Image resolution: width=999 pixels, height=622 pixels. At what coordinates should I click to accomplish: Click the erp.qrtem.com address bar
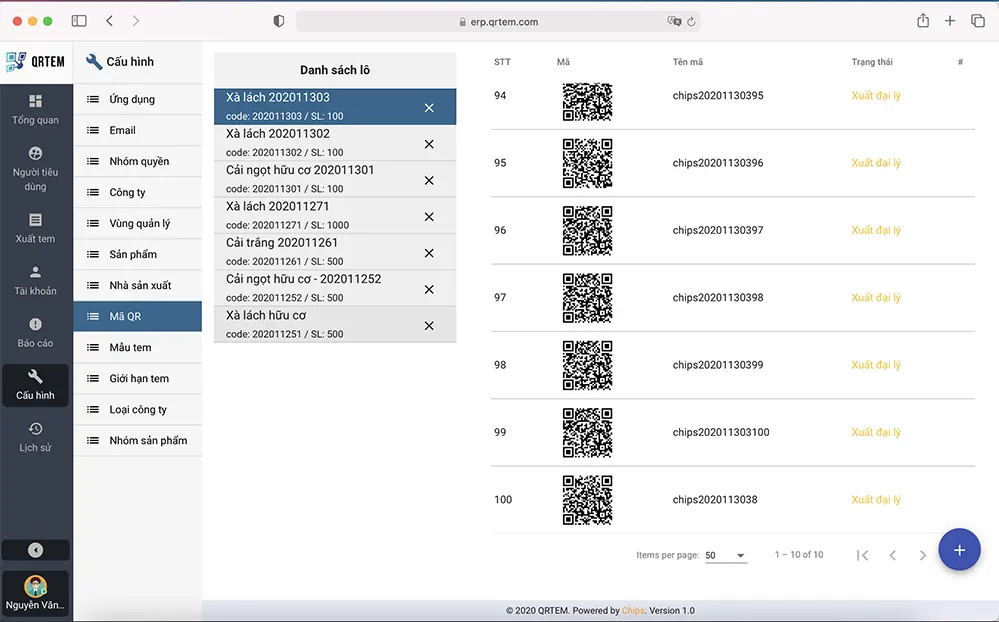[498, 22]
